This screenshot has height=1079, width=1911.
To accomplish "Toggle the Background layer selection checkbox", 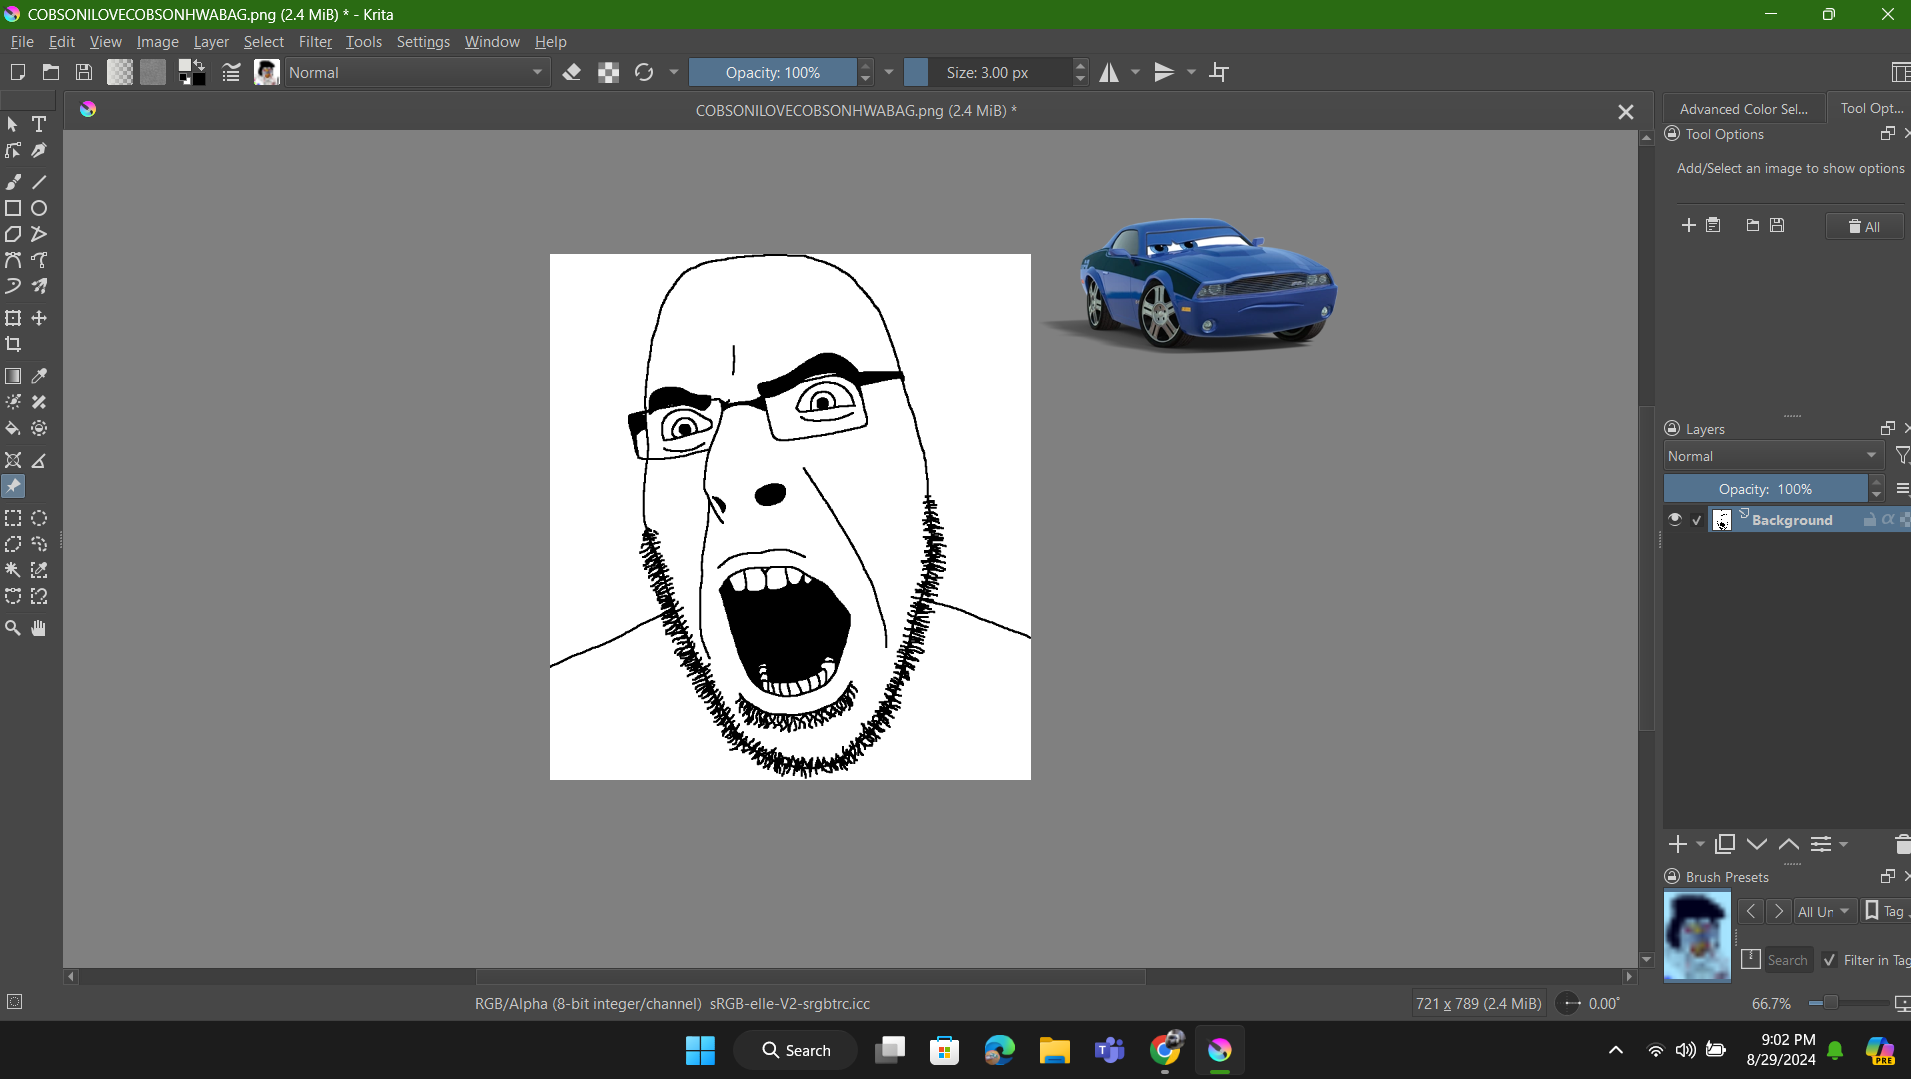I will 1697,520.
